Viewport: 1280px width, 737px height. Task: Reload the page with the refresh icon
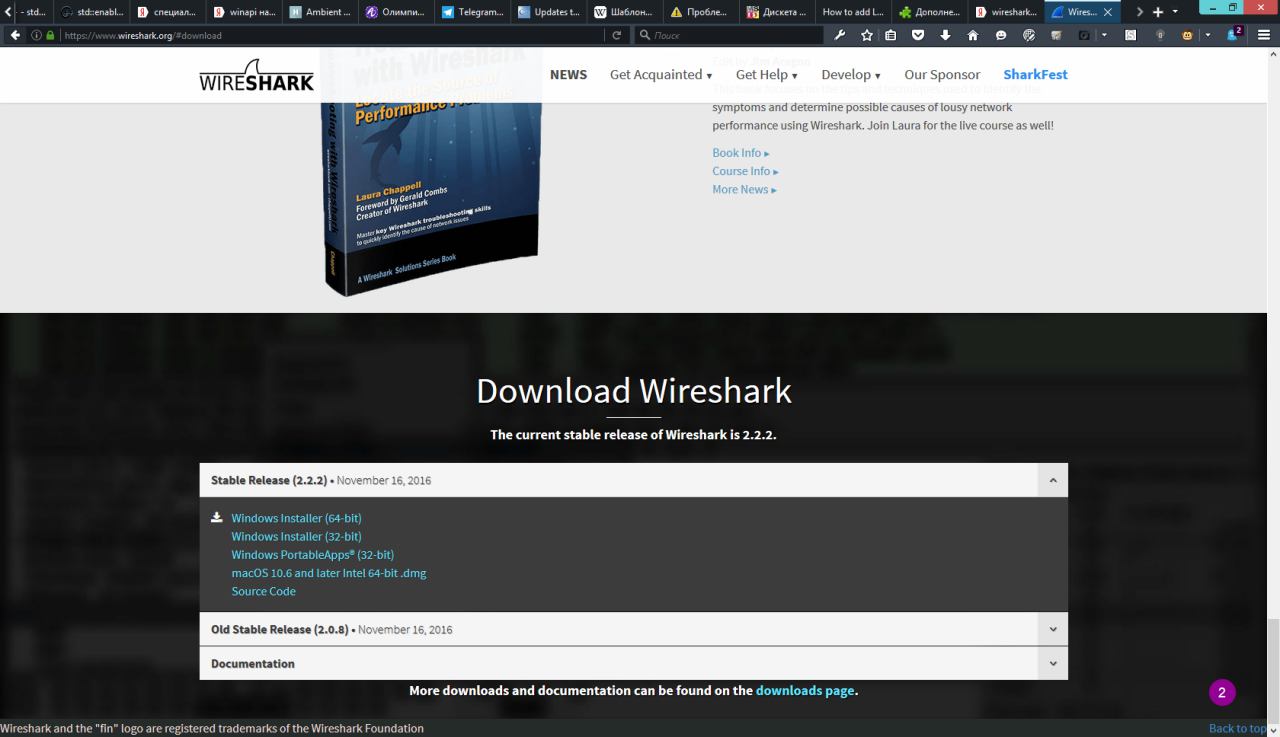tap(617, 35)
